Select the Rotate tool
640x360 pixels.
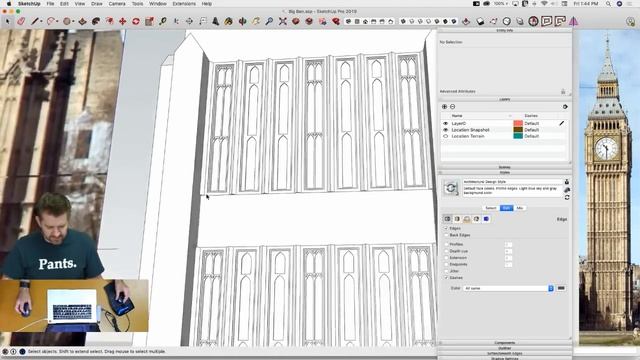tap(136, 21)
